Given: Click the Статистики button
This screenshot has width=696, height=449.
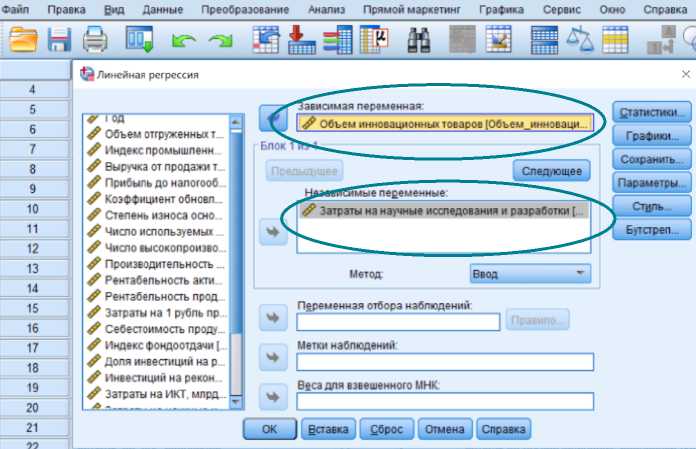Looking at the screenshot, I should click(x=652, y=112).
